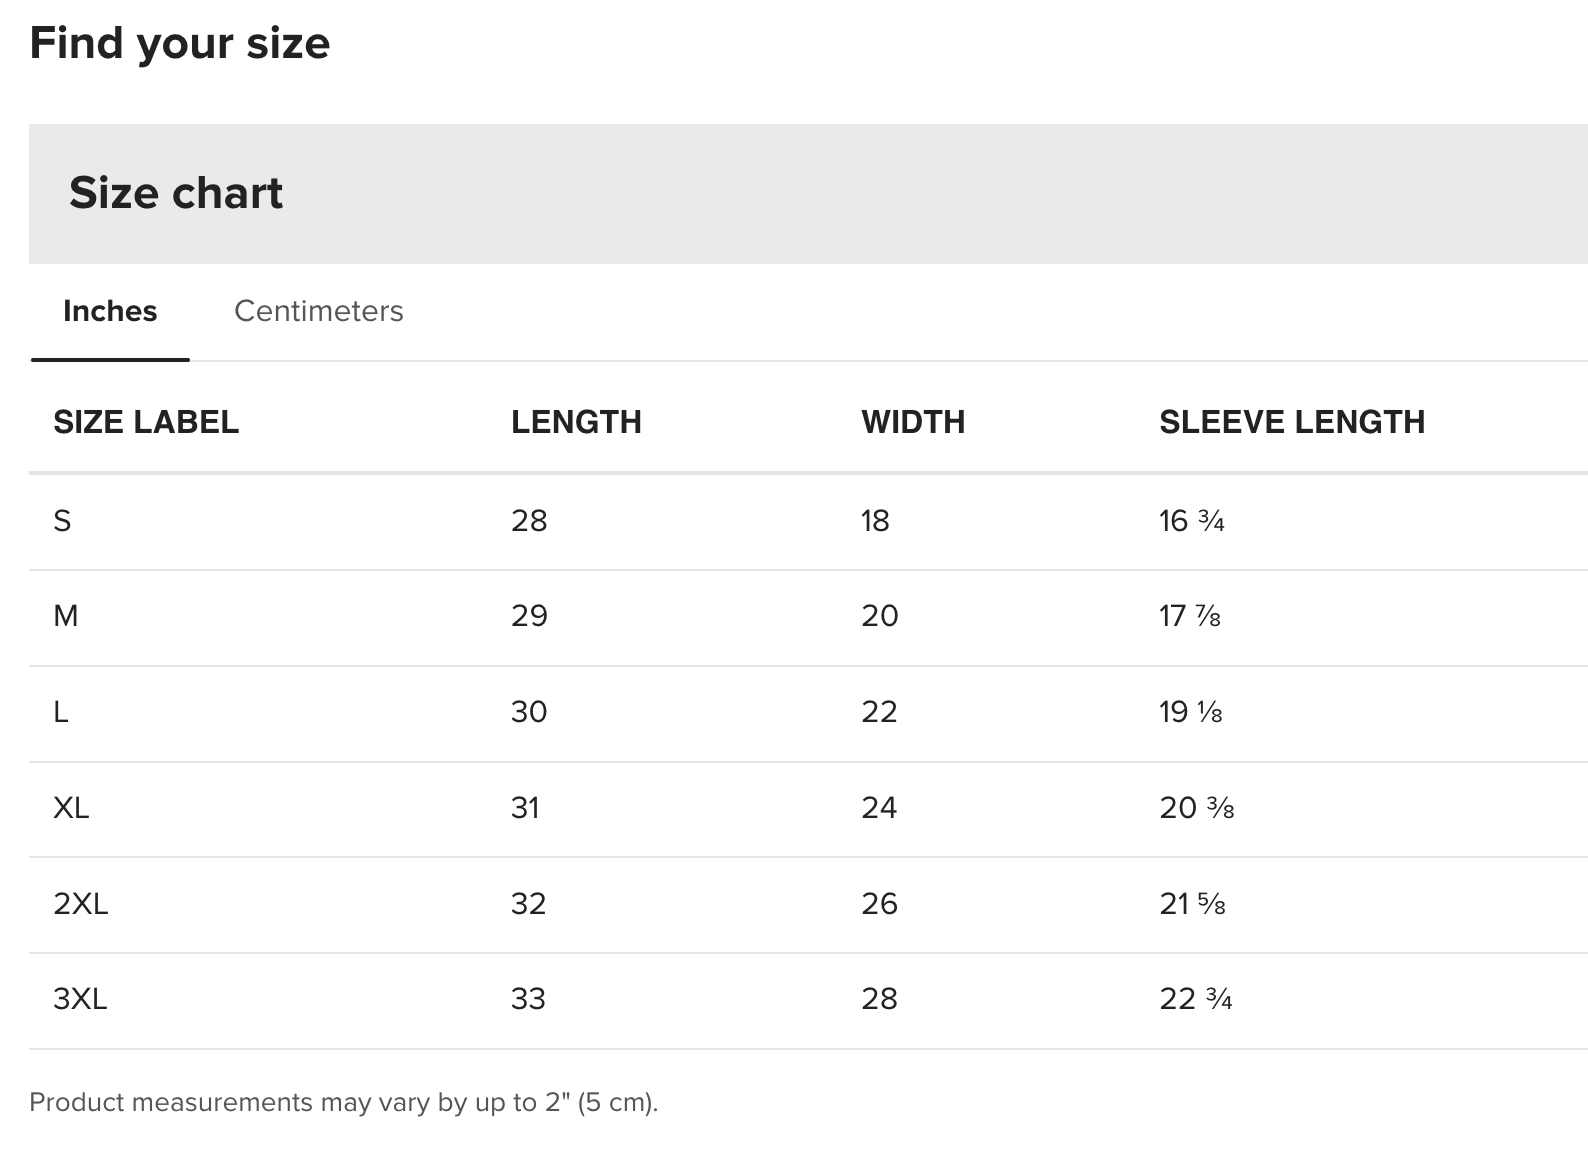Click the 'Find your size' title
1588x1176 pixels.
tap(180, 43)
